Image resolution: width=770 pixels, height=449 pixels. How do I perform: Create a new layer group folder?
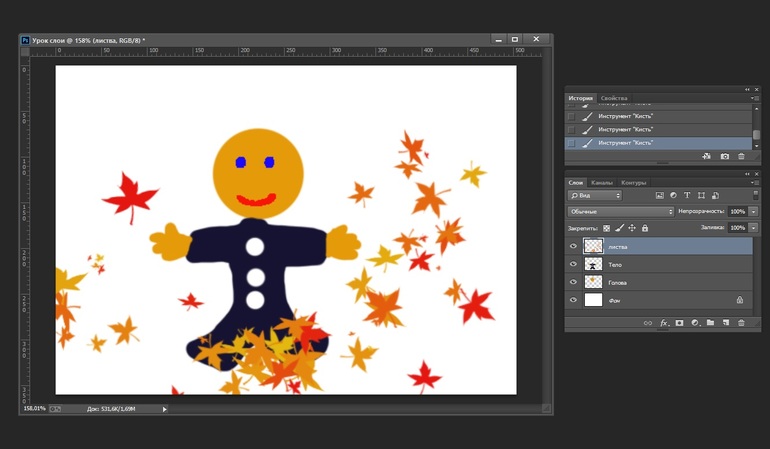[710, 323]
